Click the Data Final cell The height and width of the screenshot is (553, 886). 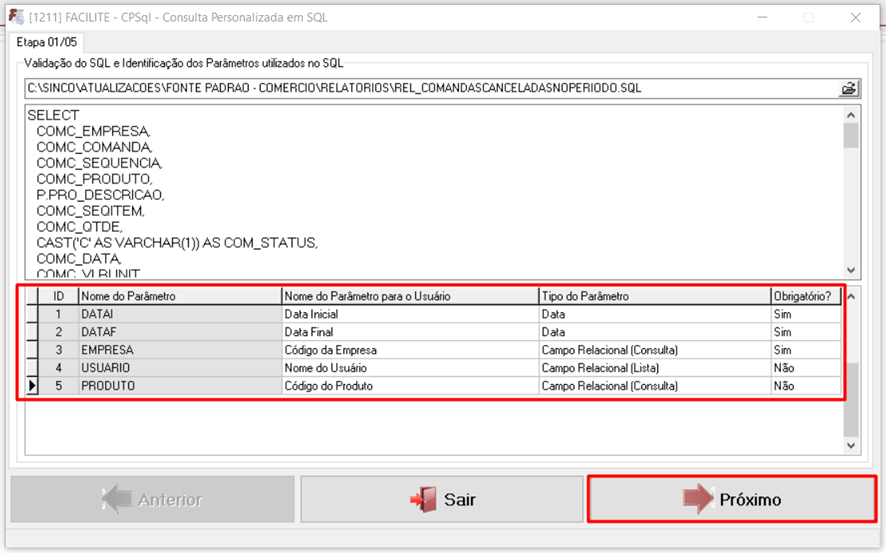[x=410, y=332]
